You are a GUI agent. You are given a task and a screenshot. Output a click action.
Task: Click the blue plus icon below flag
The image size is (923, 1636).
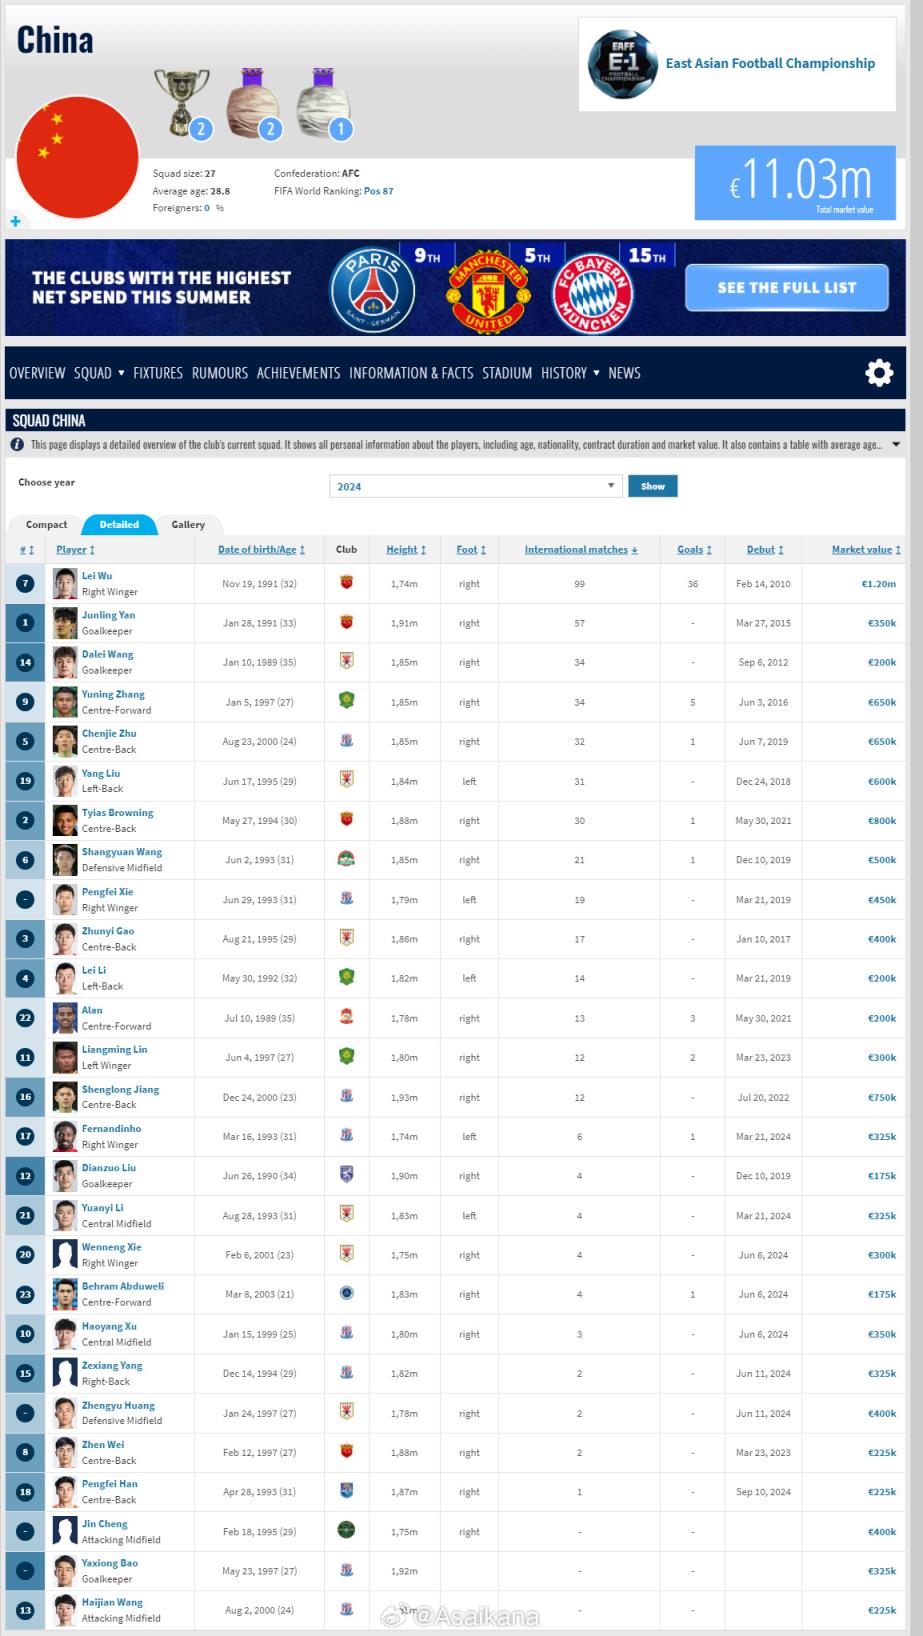point(15,221)
